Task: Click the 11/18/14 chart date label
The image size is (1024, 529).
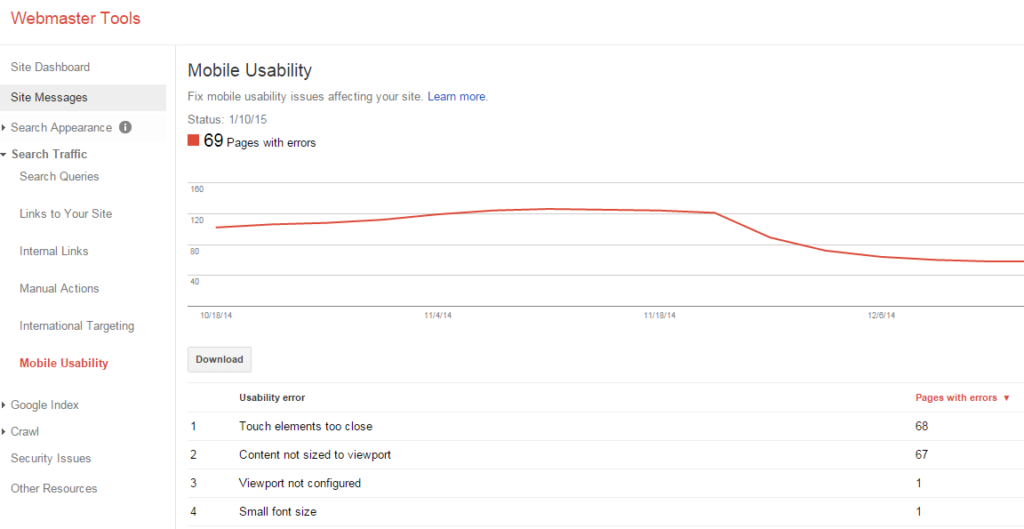Action: (x=659, y=315)
